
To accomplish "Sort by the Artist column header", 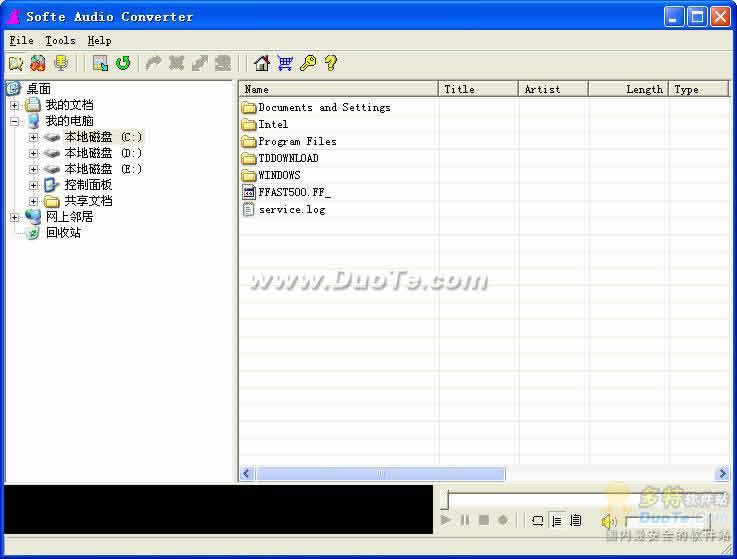I will 553,89.
